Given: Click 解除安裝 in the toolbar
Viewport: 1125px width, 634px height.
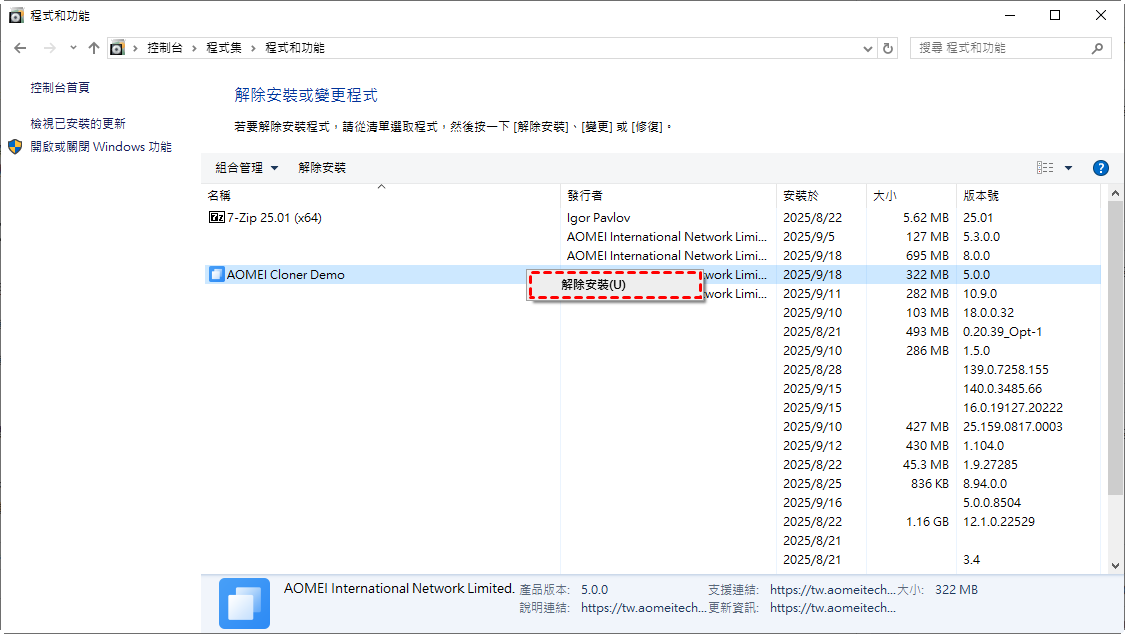Looking at the screenshot, I should coord(322,168).
